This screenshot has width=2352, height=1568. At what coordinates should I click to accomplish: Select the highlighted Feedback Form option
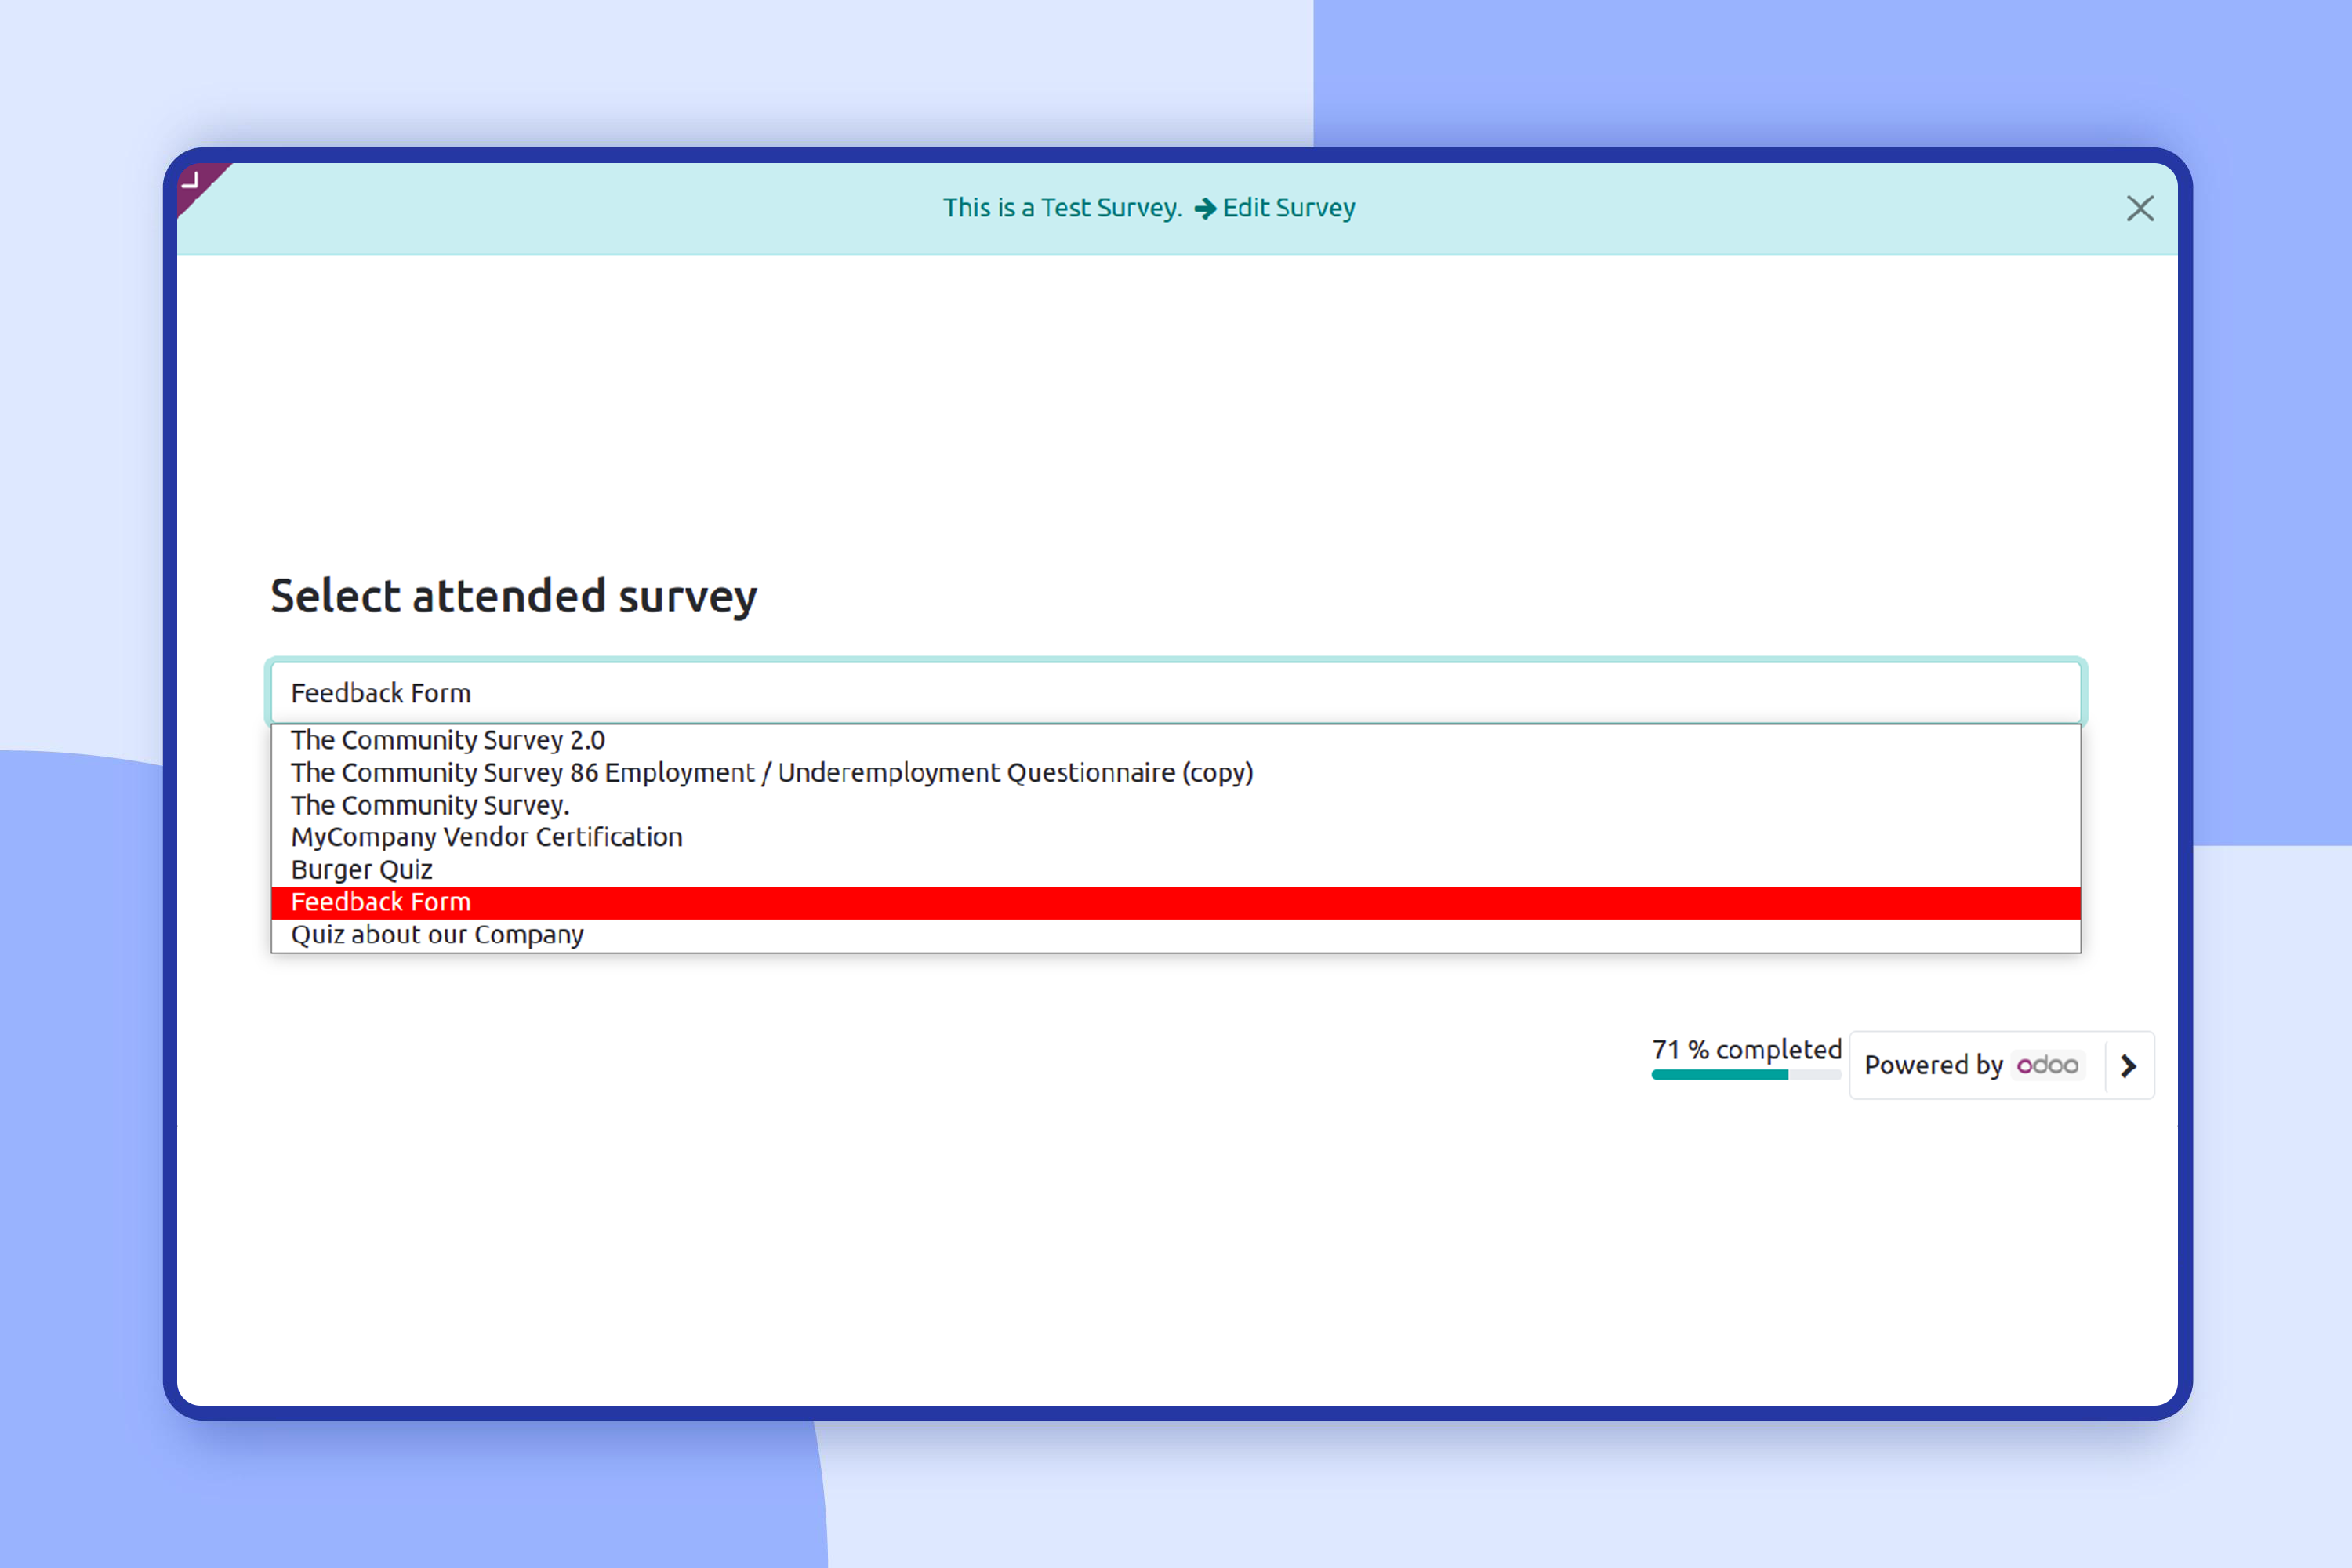pos(380,902)
